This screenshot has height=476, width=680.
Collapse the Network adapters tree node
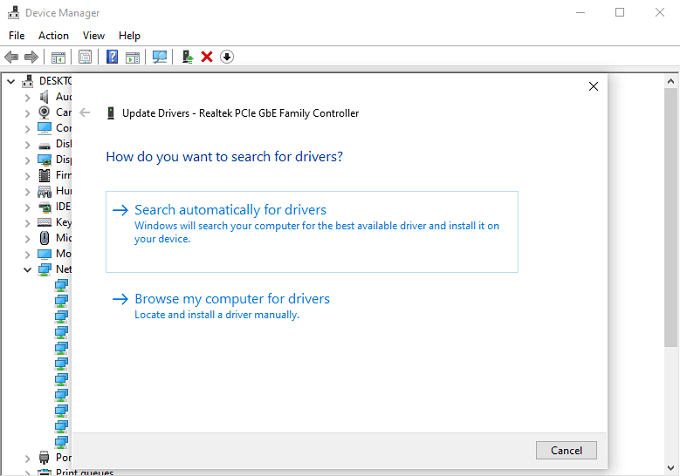tap(27, 269)
